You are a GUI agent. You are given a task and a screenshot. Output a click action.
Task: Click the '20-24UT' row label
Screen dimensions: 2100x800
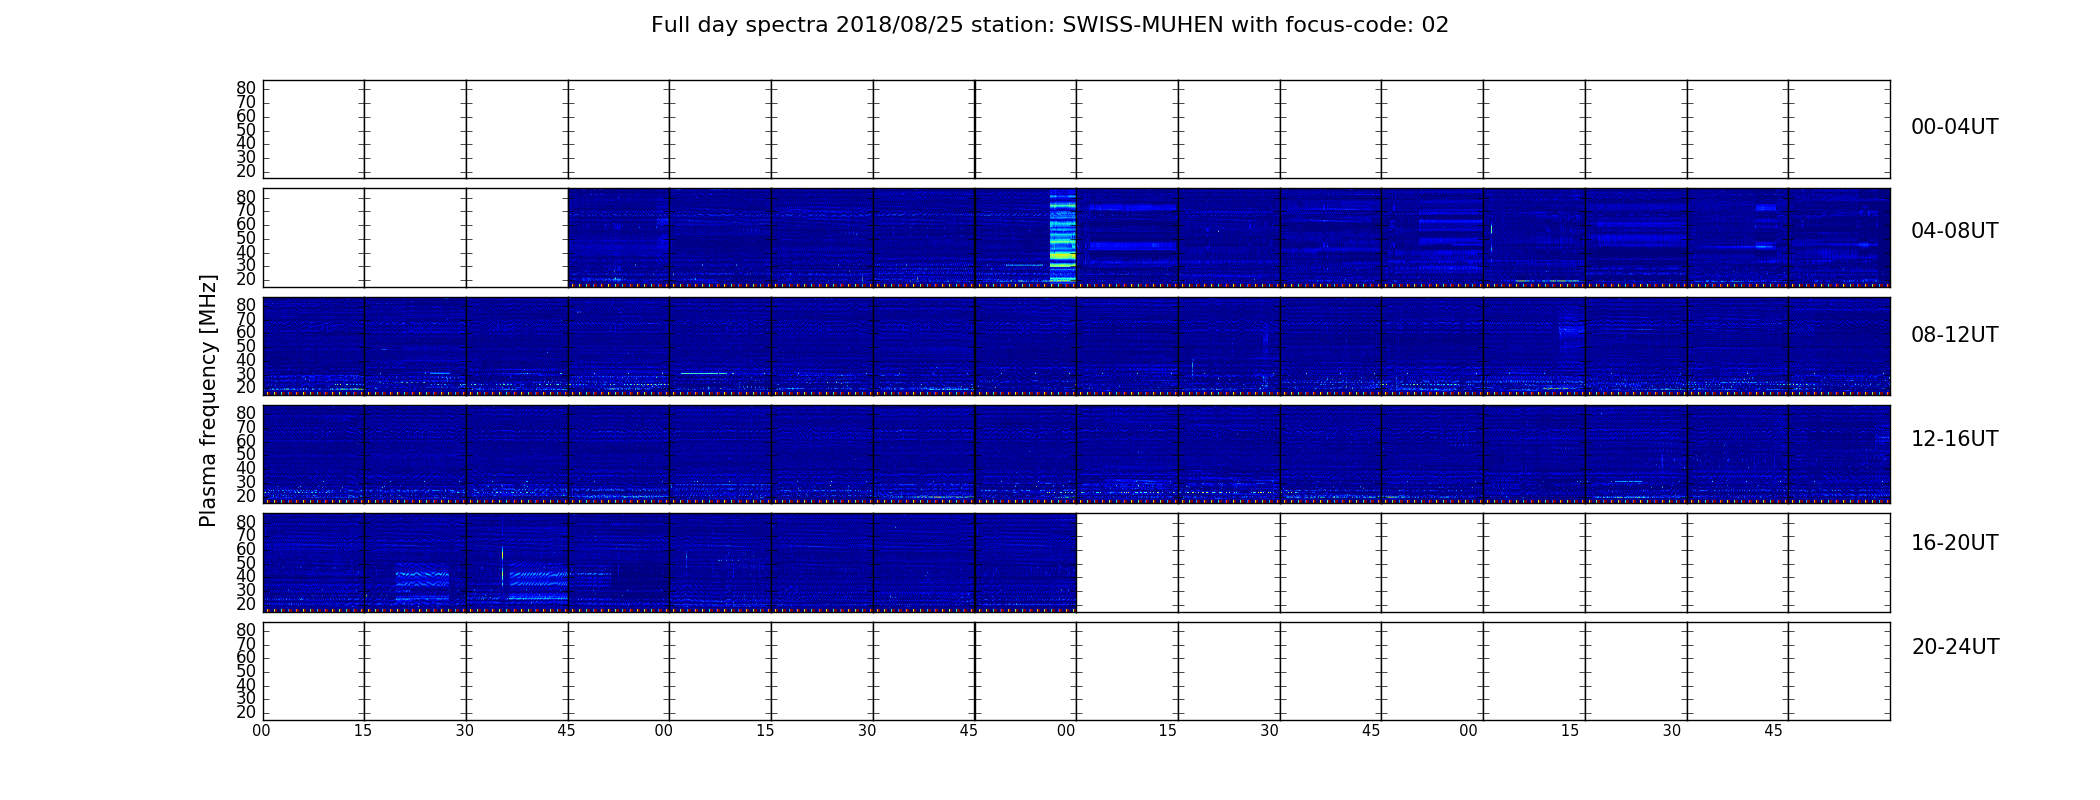point(1955,647)
